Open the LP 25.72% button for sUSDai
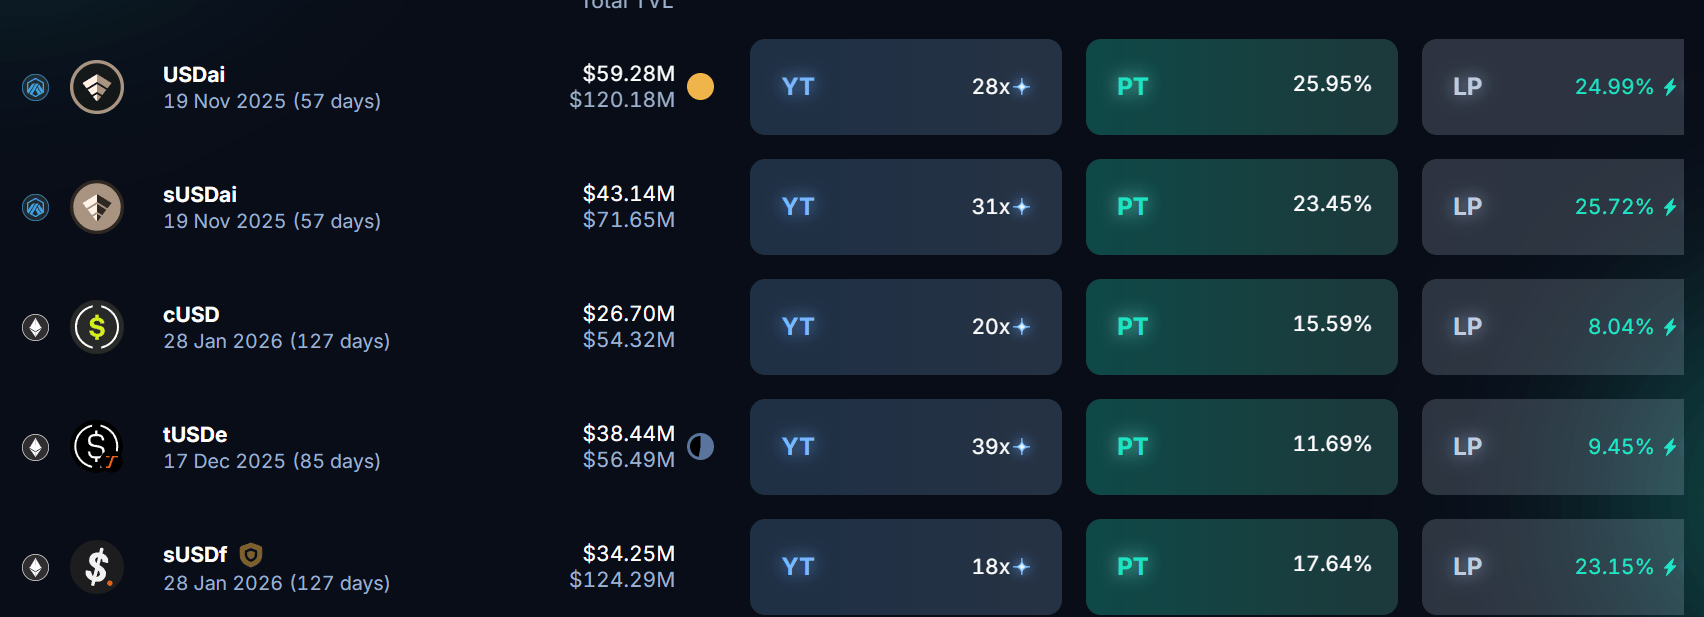The image size is (1704, 617). pos(1553,207)
